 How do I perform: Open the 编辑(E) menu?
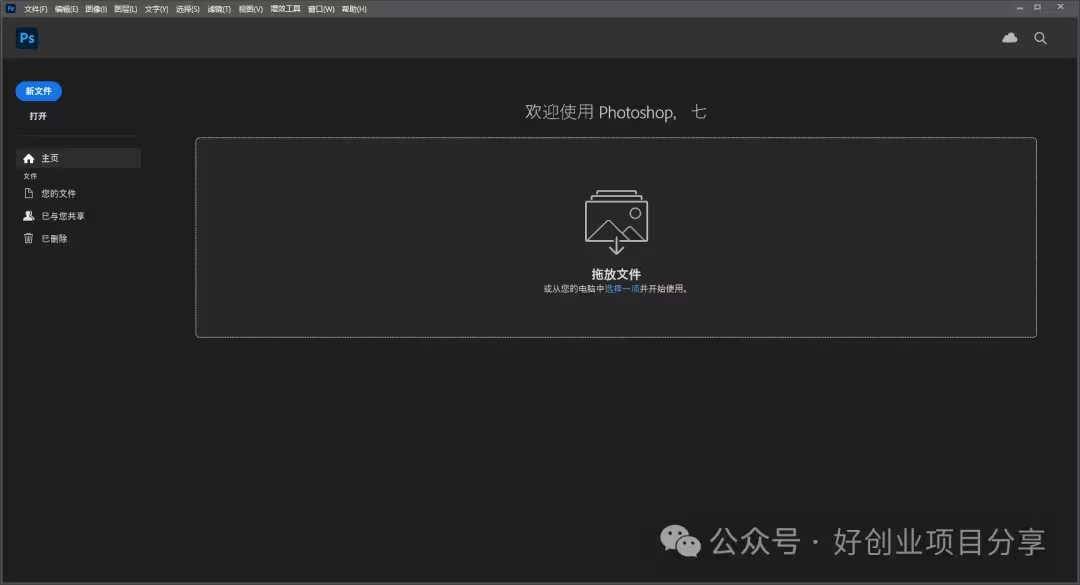pyautogui.click(x=66, y=9)
